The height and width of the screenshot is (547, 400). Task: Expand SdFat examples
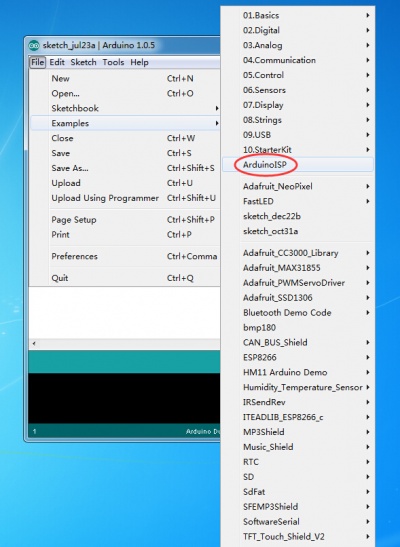pyautogui.click(x=298, y=492)
